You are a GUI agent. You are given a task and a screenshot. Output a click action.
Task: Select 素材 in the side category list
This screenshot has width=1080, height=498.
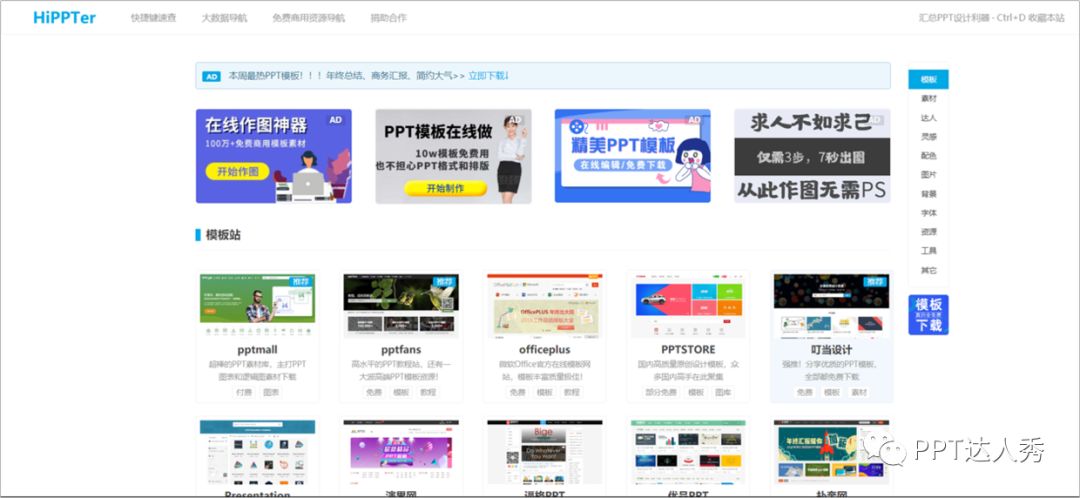coord(928,98)
